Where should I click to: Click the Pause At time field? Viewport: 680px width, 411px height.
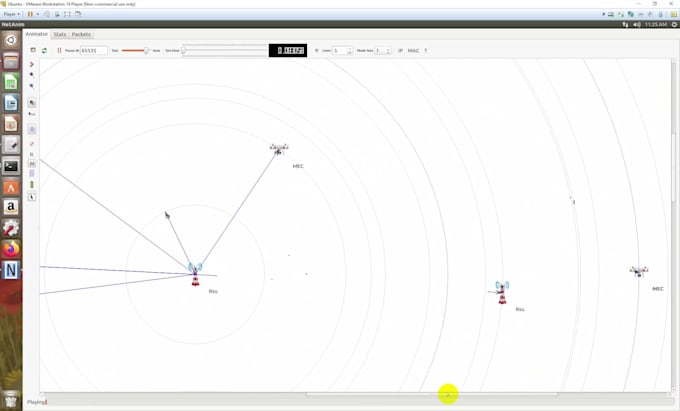point(94,51)
